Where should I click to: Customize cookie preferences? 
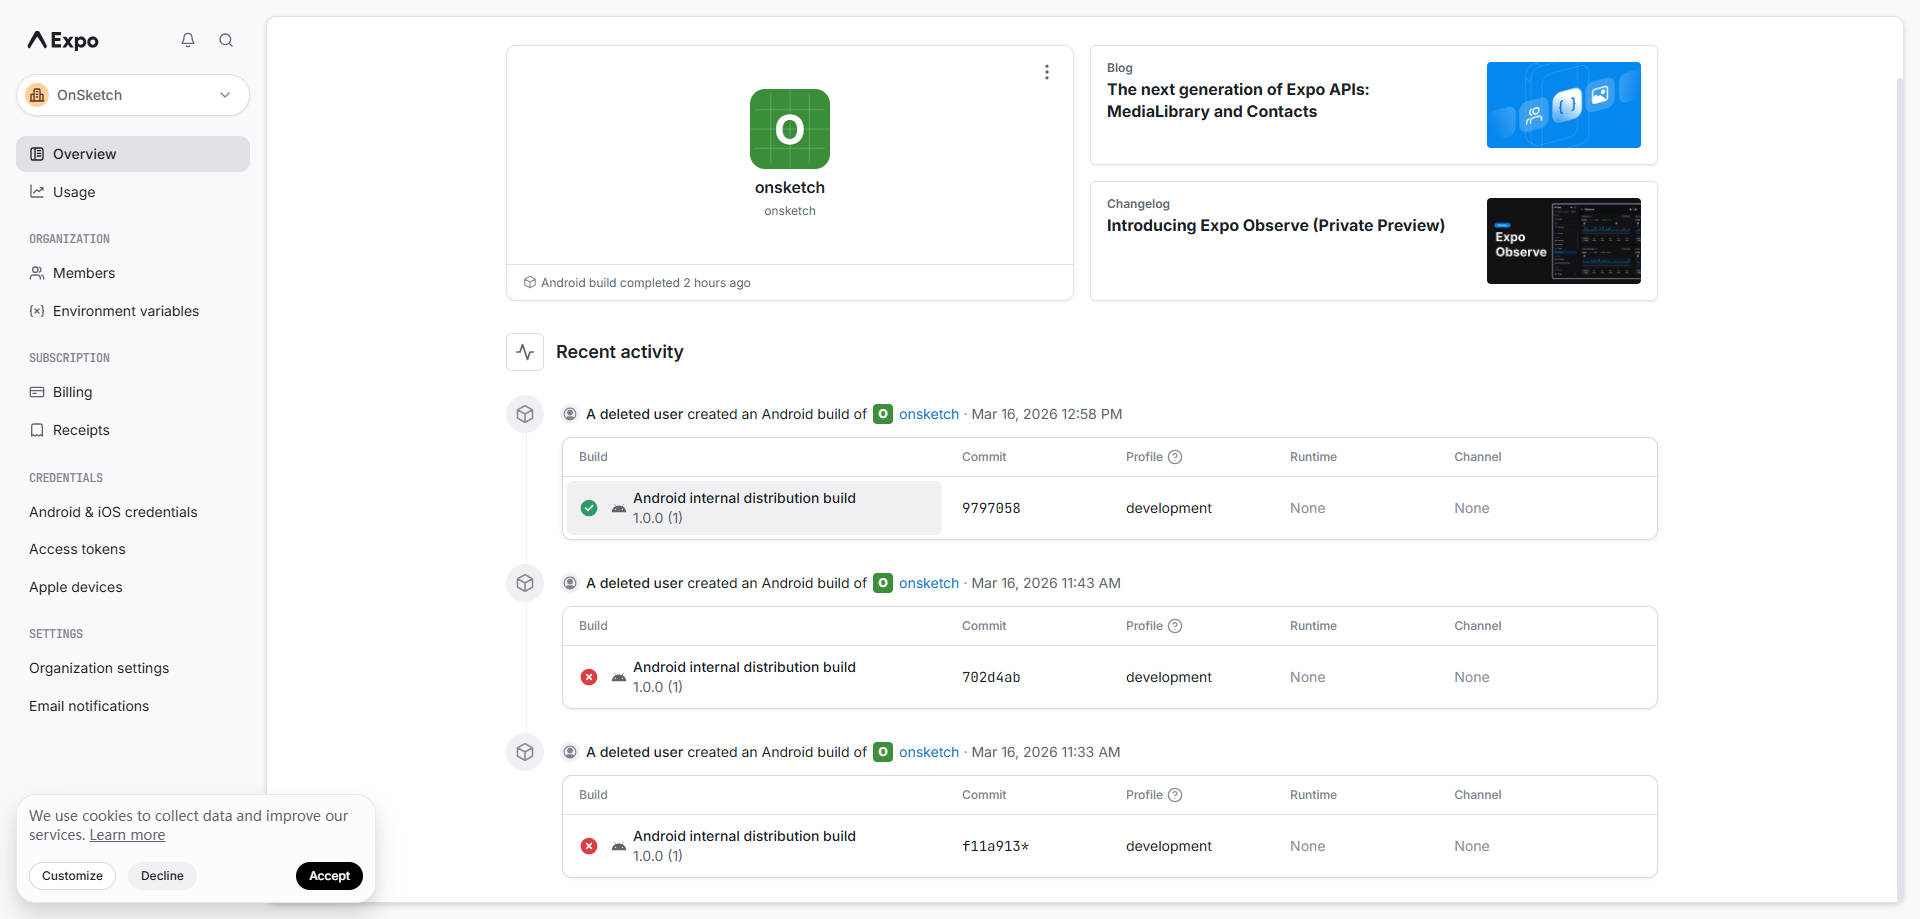(72, 876)
